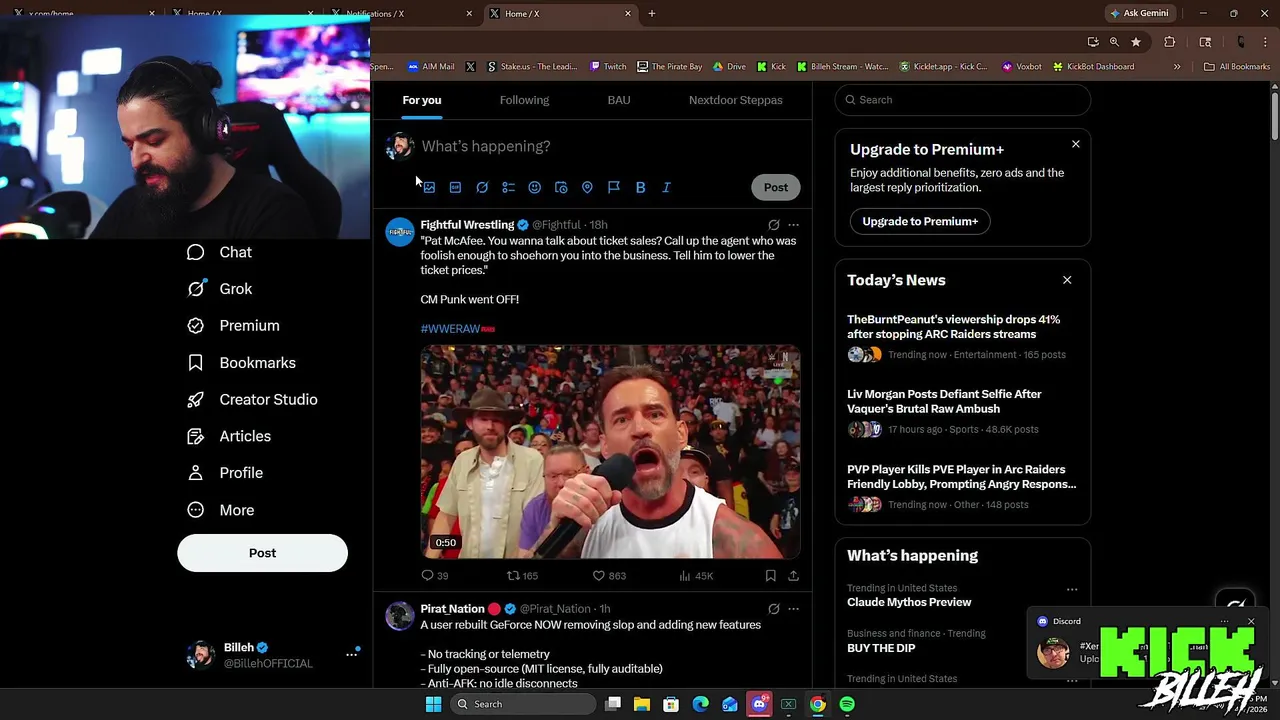This screenshot has height=720, width=1280.
Task: Open Chat from the sidebar
Action: tap(220, 253)
